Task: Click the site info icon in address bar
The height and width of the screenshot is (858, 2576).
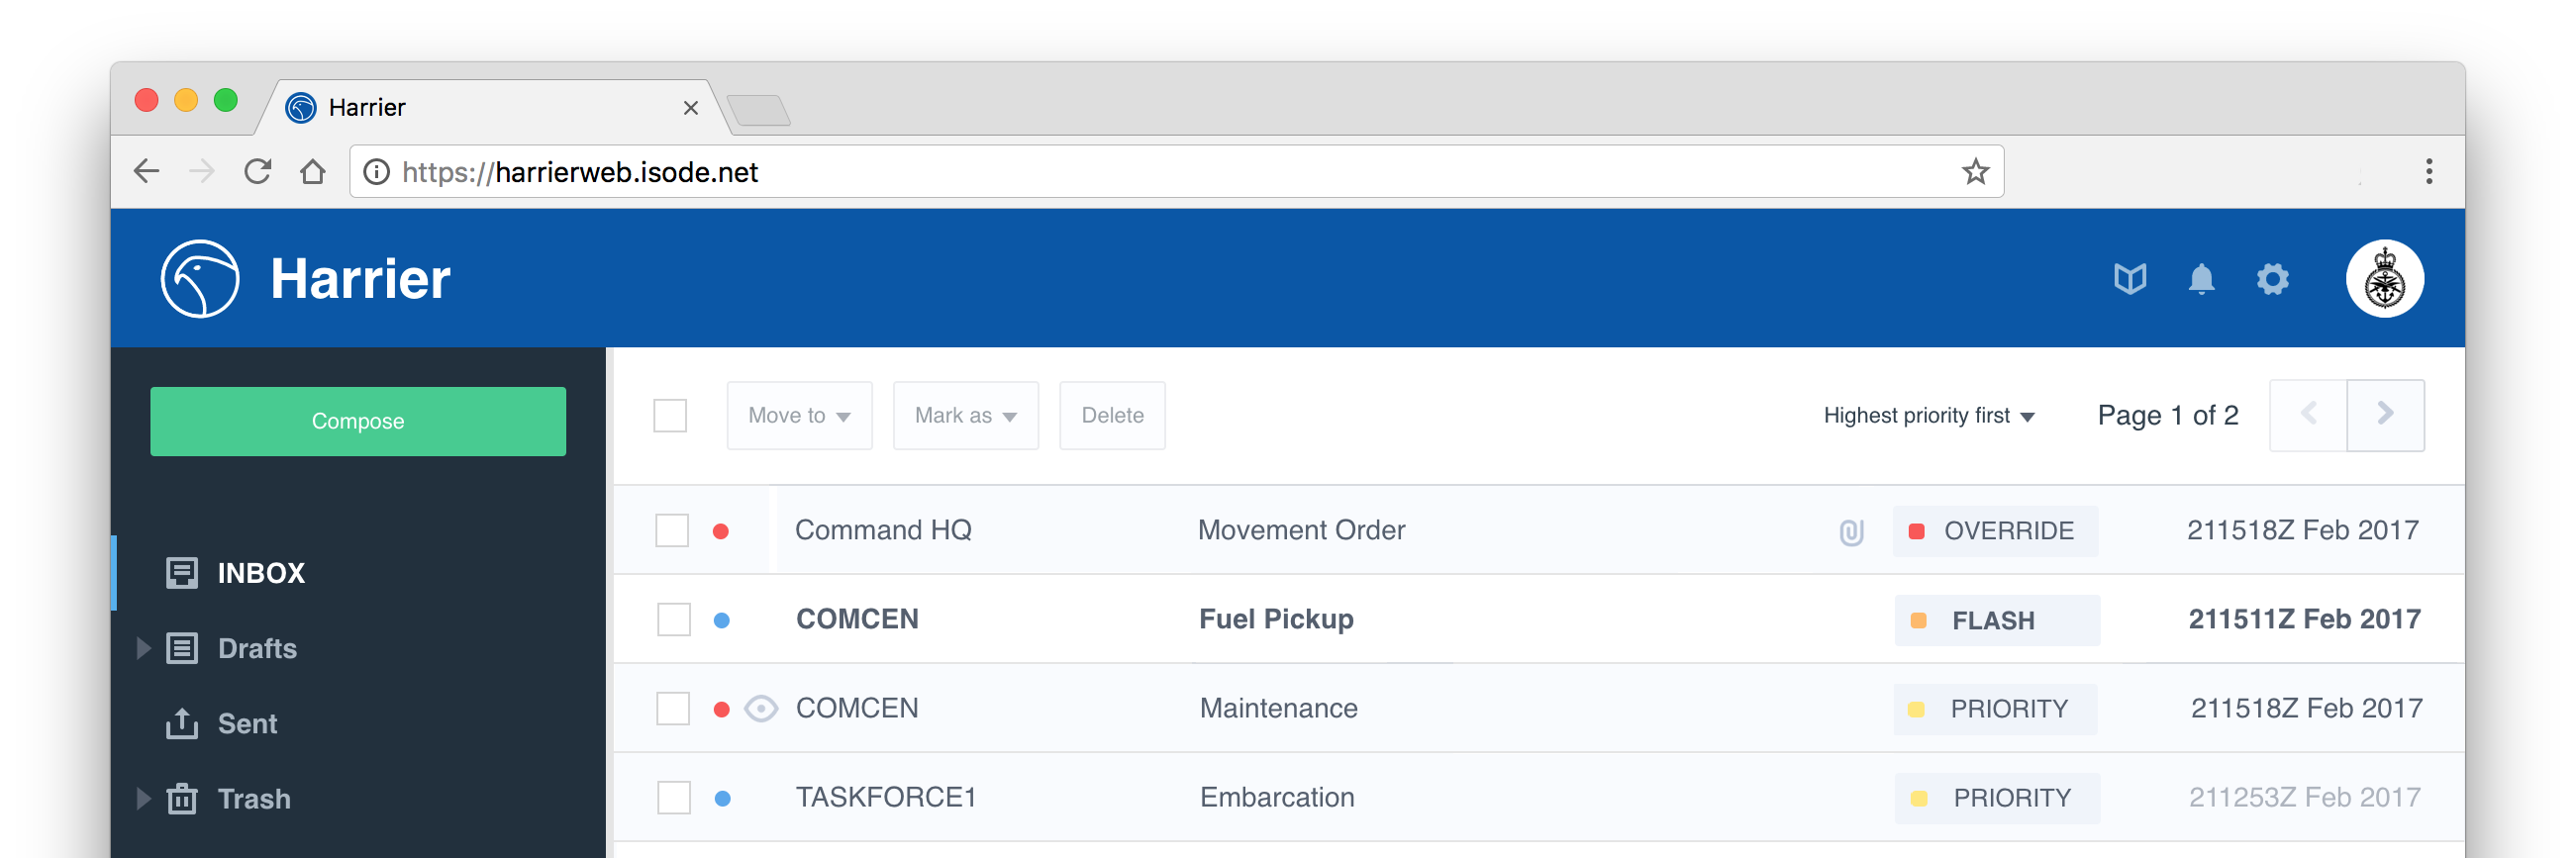Action: click(x=376, y=172)
